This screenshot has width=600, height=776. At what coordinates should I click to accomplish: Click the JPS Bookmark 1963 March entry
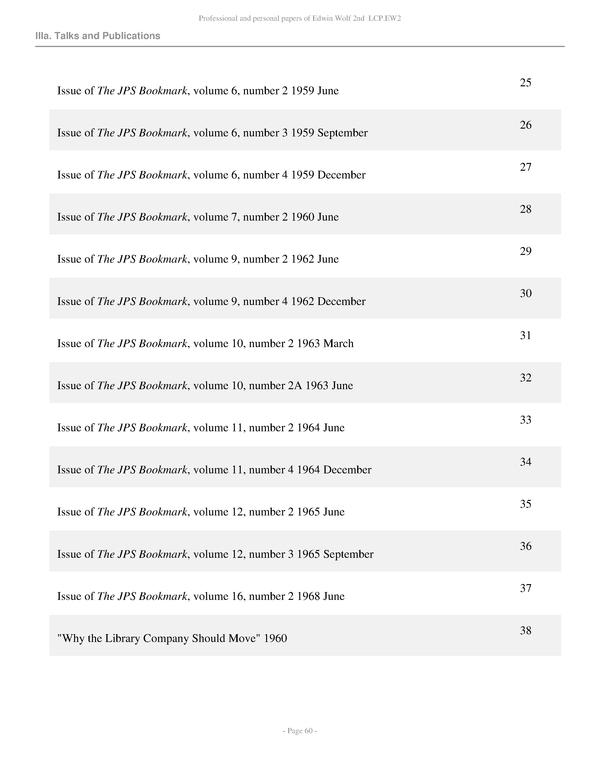coord(205,343)
